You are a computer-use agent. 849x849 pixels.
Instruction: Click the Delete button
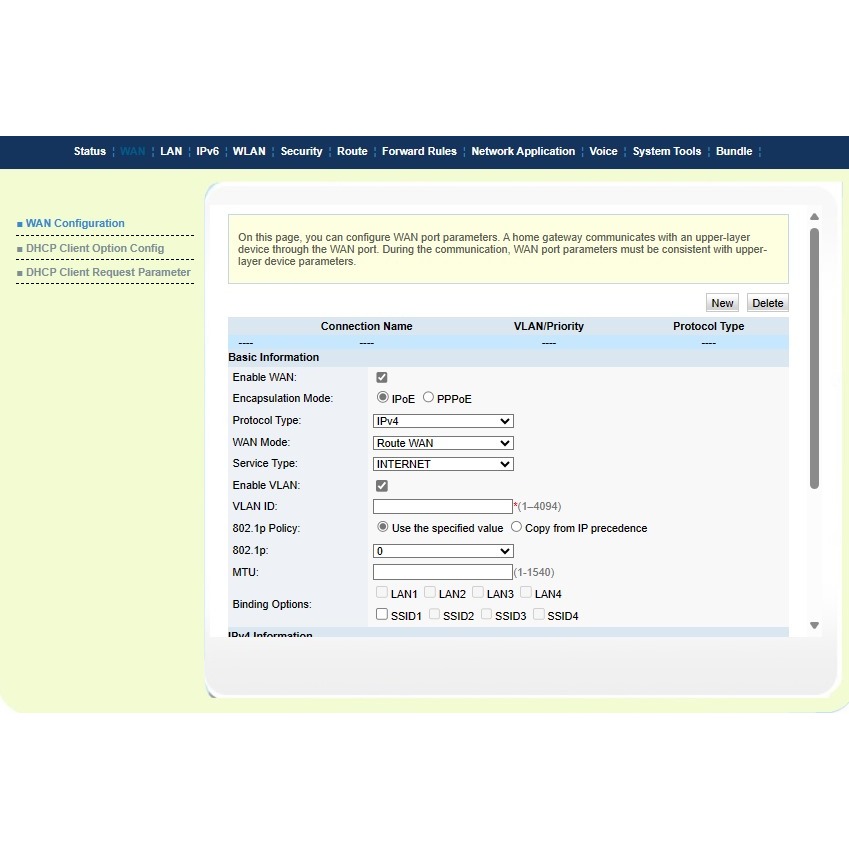767,303
